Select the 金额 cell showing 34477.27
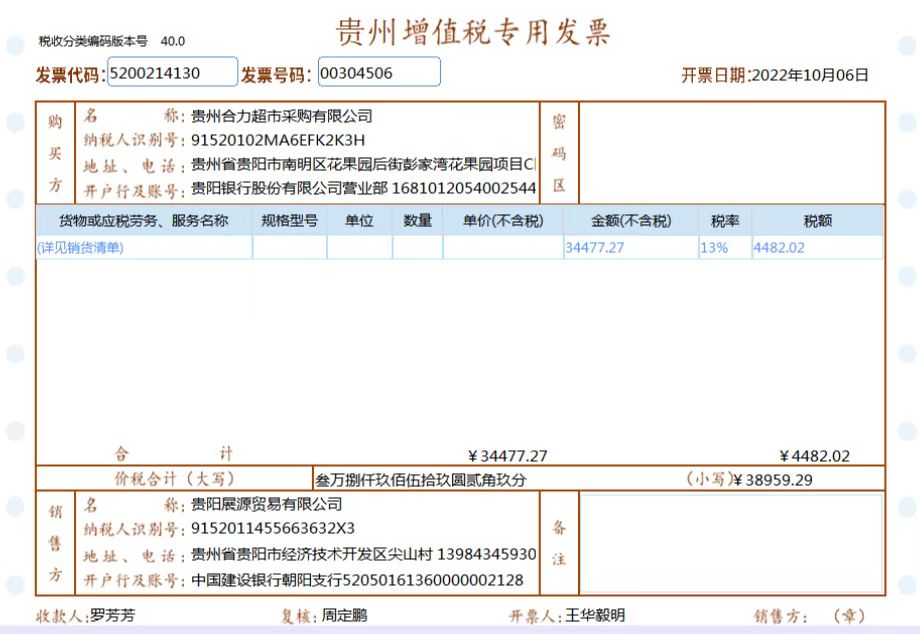 [x=630, y=248]
